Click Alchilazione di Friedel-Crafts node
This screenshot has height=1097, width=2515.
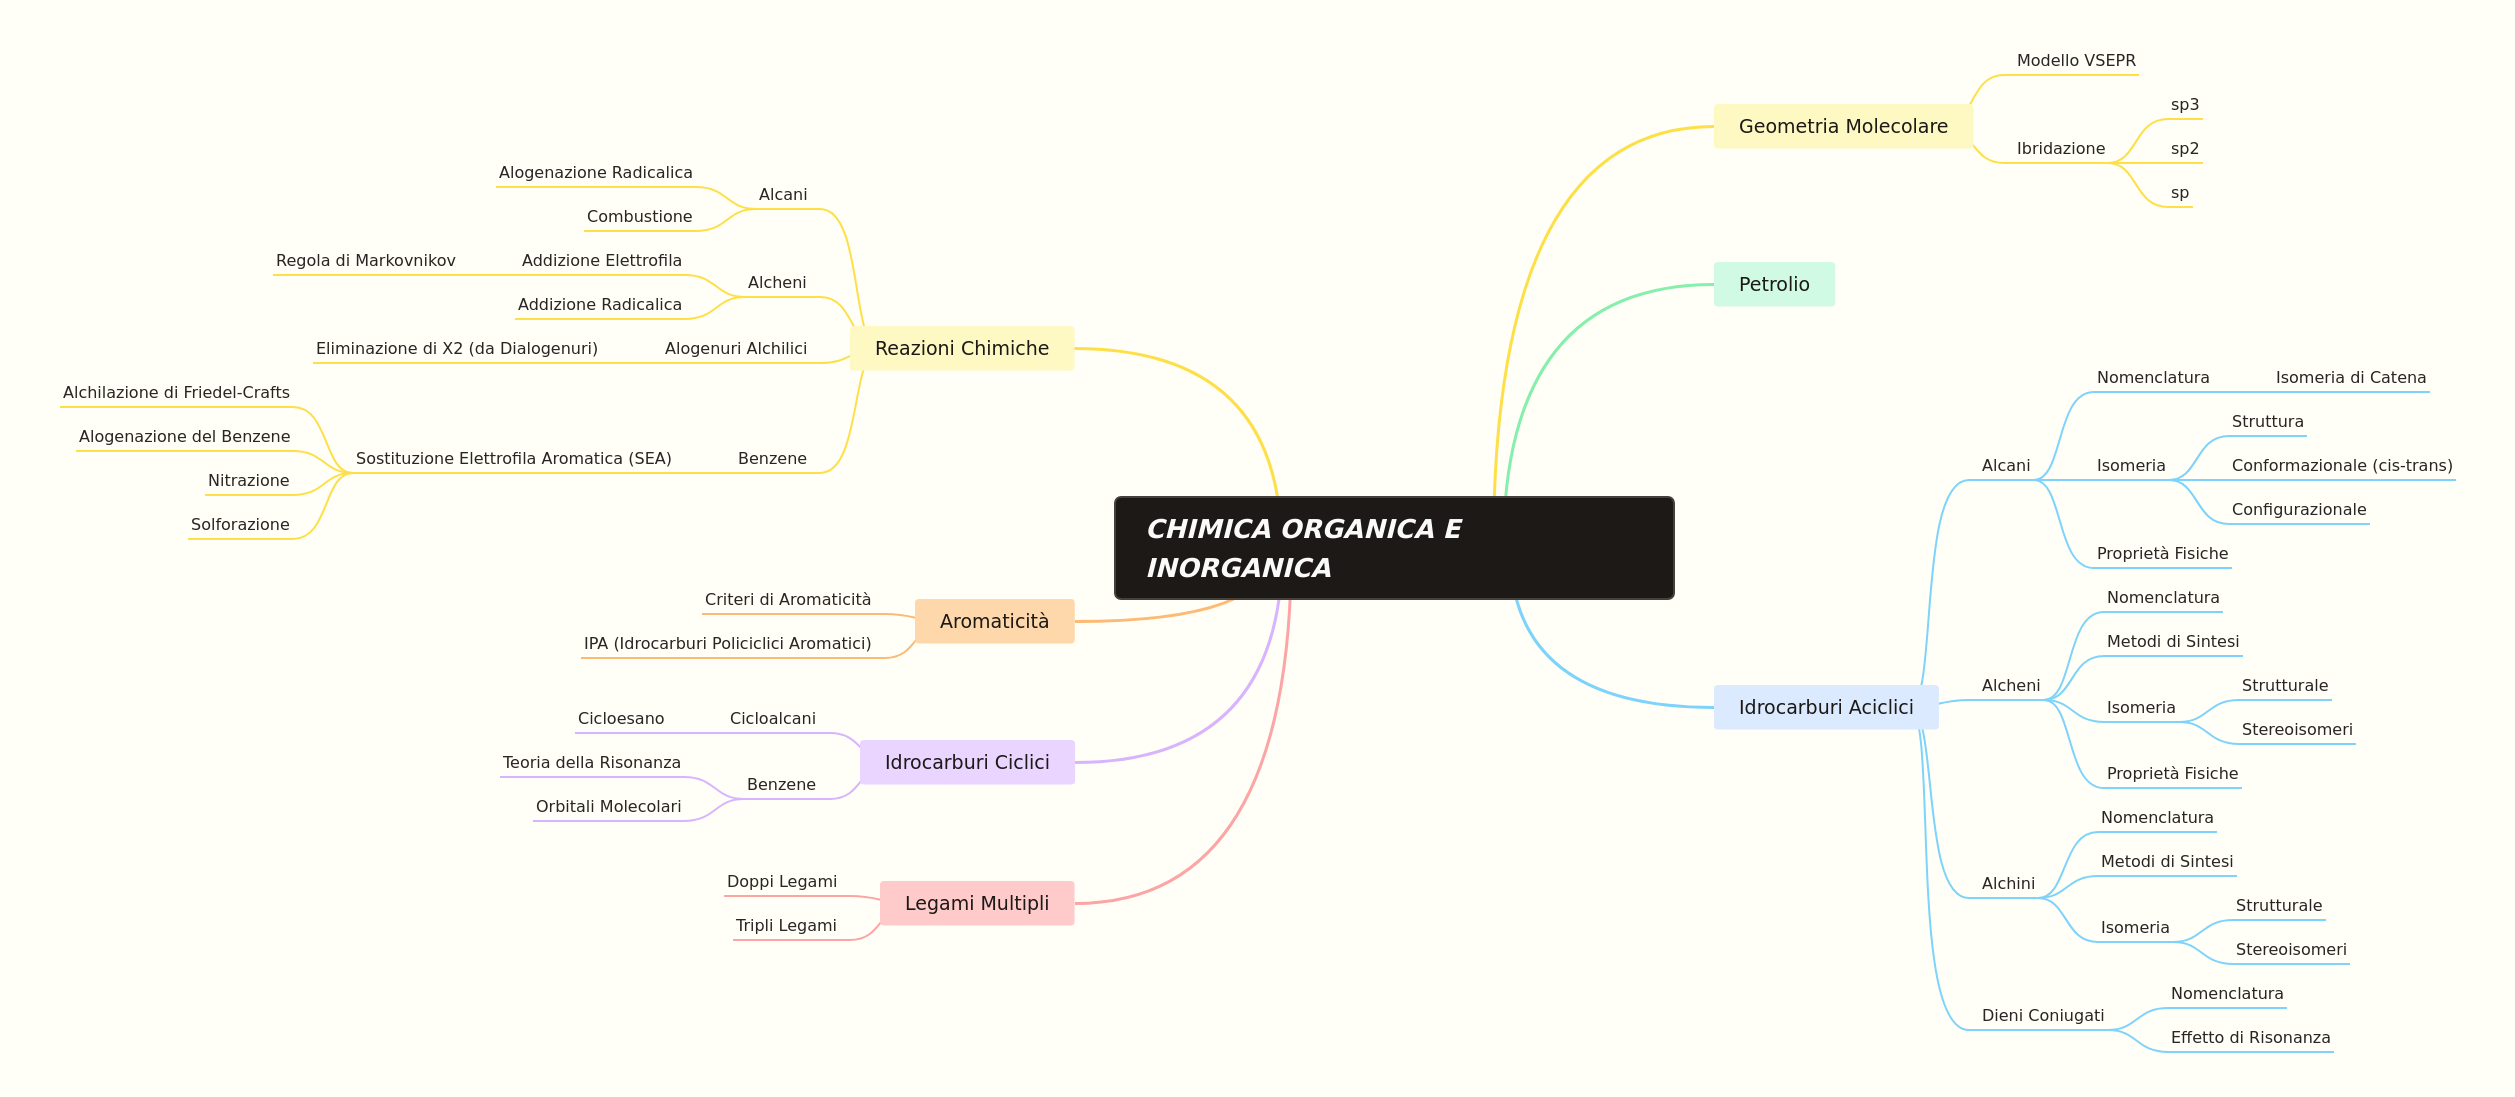[176, 393]
